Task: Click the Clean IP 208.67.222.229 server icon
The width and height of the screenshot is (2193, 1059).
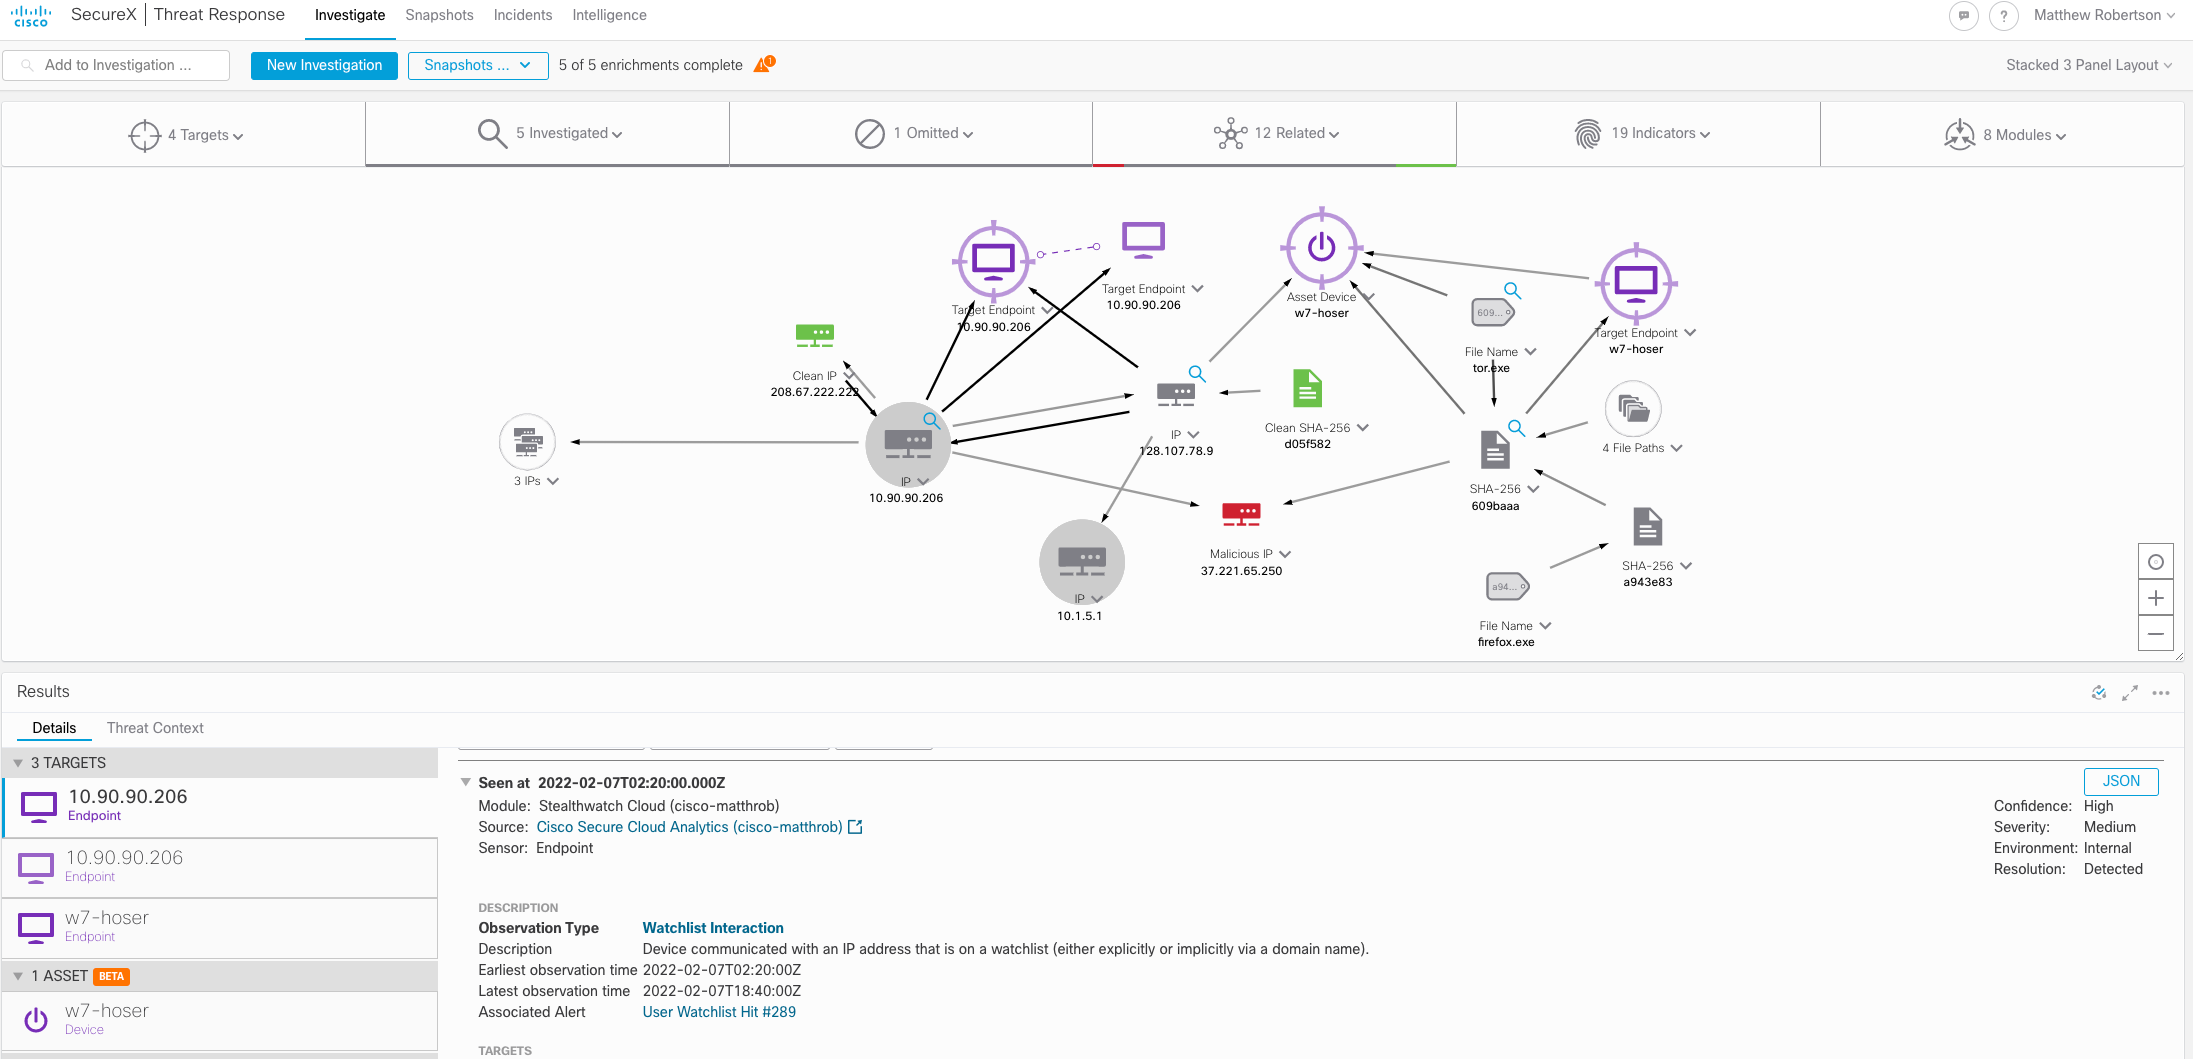Action: (815, 334)
